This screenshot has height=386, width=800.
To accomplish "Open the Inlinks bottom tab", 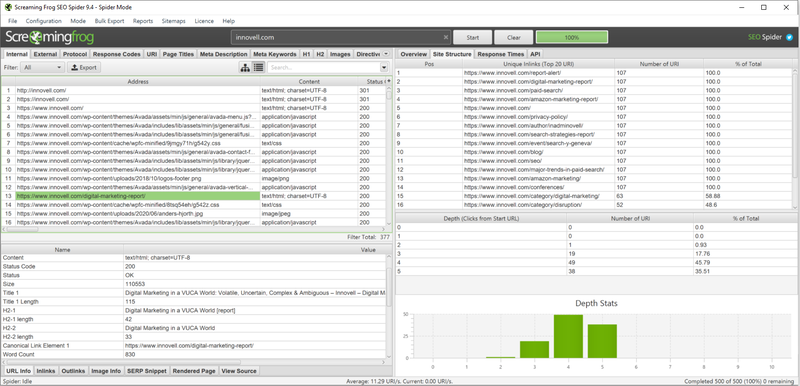I will (46, 371).
